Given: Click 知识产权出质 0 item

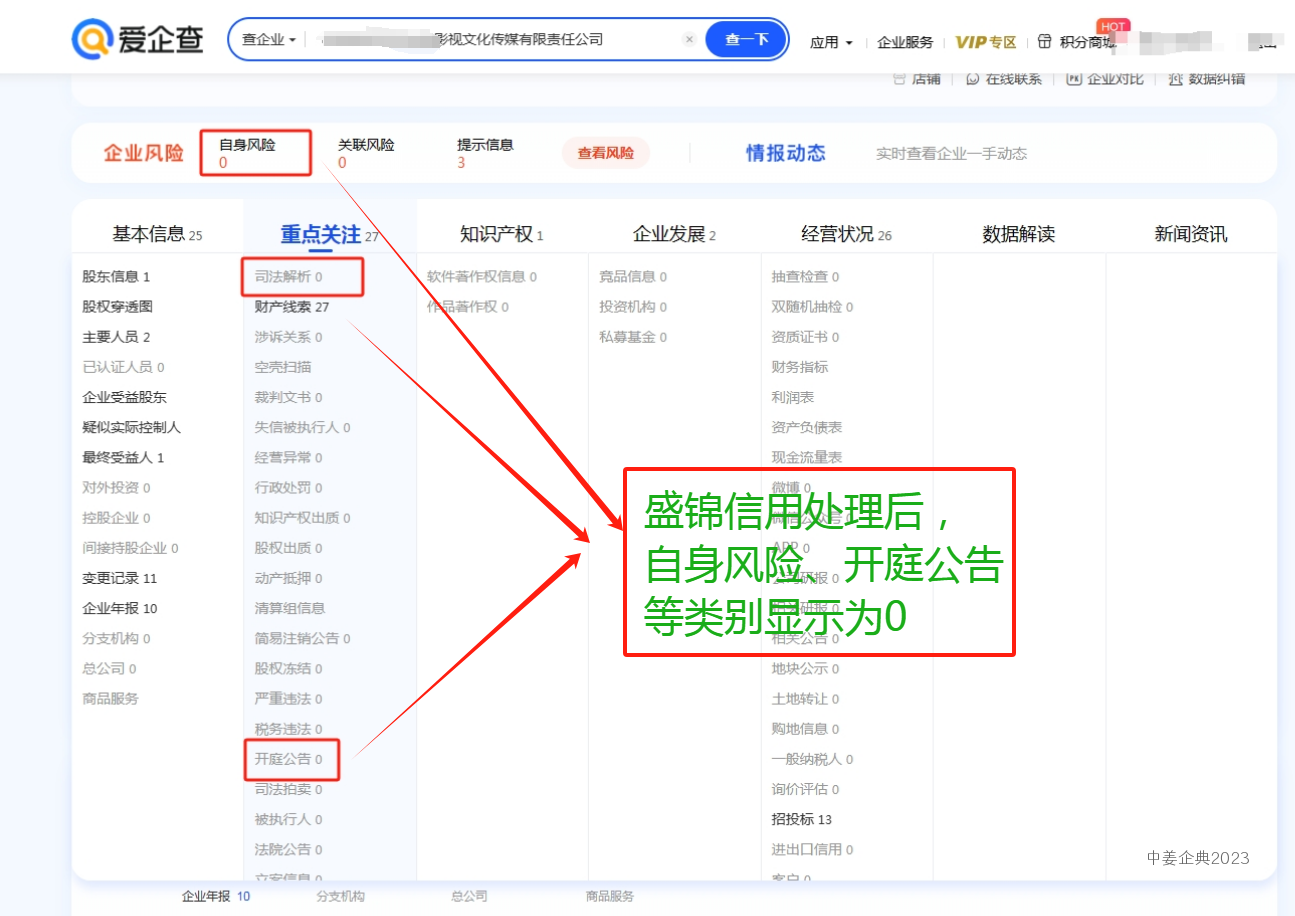Looking at the screenshot, I should [x=302, y=518].
